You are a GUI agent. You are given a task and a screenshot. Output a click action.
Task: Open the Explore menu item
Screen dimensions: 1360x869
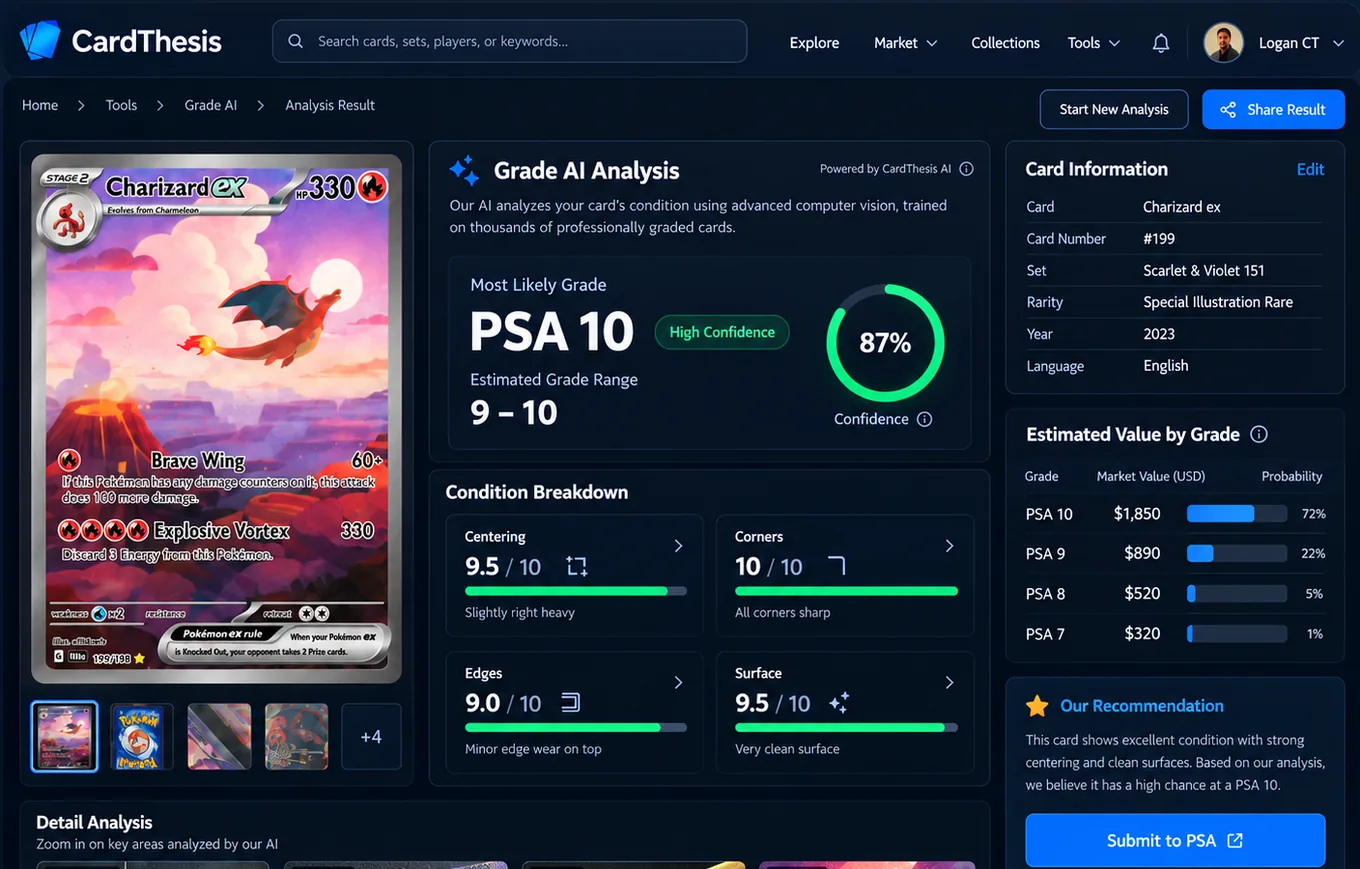coord(814,43)
